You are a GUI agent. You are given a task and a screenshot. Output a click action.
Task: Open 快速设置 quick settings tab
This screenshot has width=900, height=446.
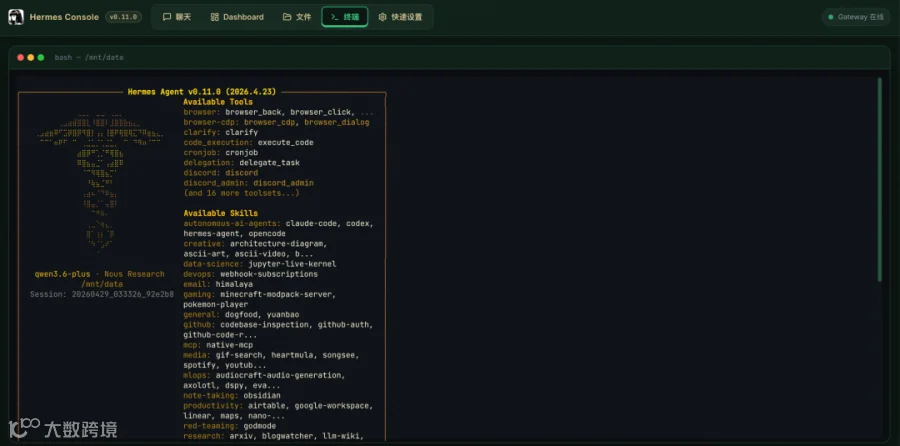[x=400, y=17]
